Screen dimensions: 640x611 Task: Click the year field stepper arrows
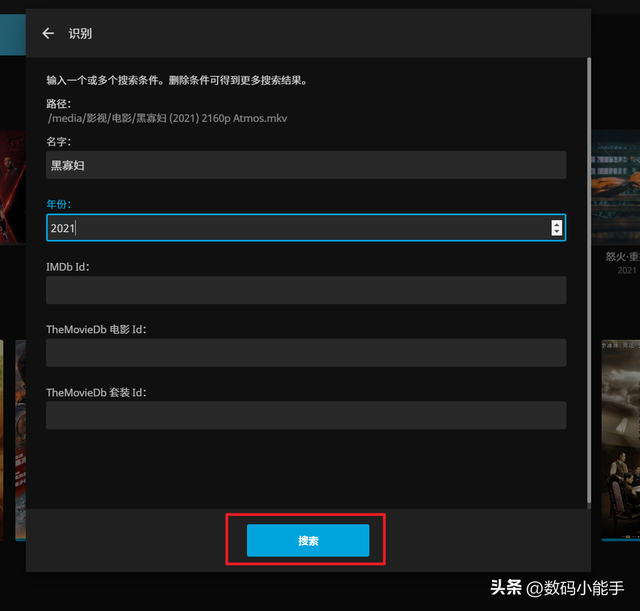coord(556,228)
